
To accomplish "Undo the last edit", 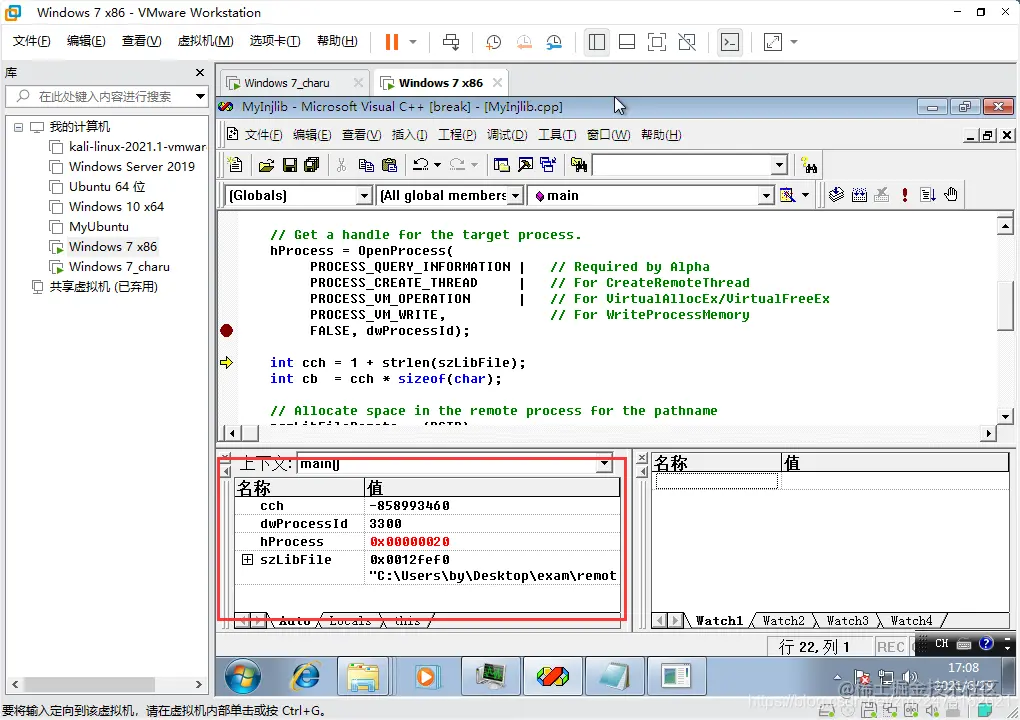I will [421, 165].
